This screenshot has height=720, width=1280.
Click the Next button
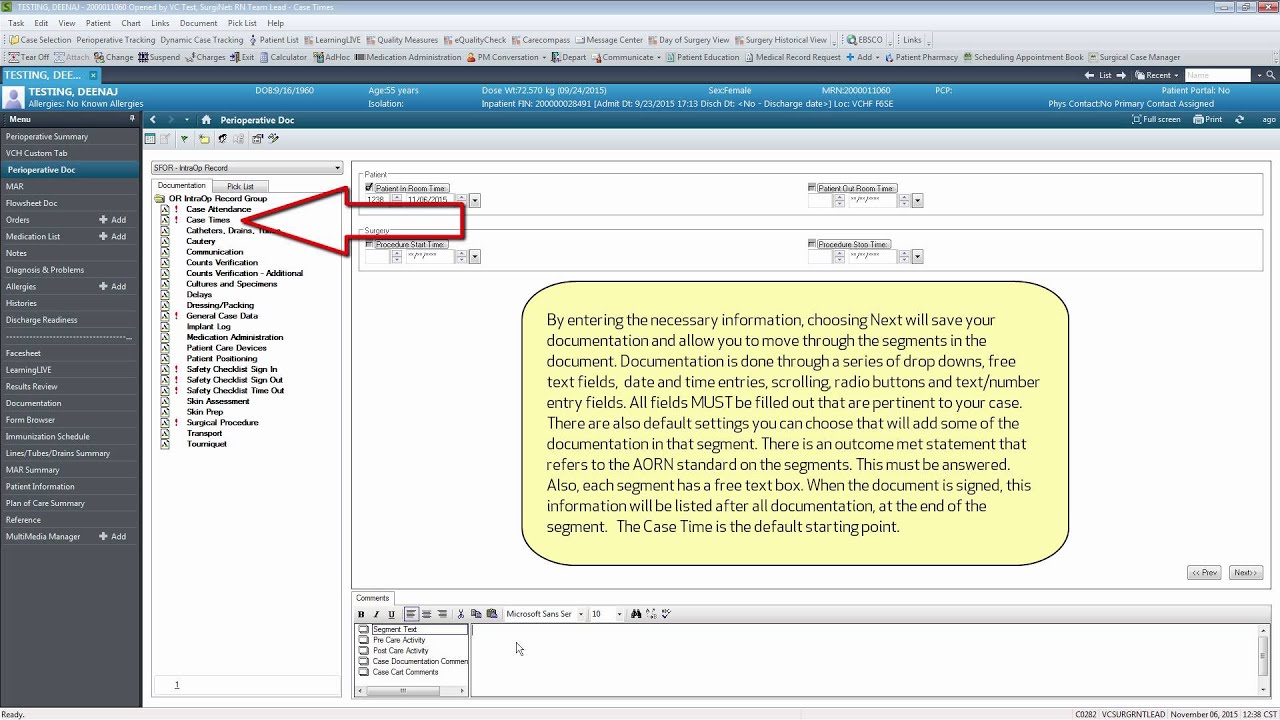coord(1245,573)
